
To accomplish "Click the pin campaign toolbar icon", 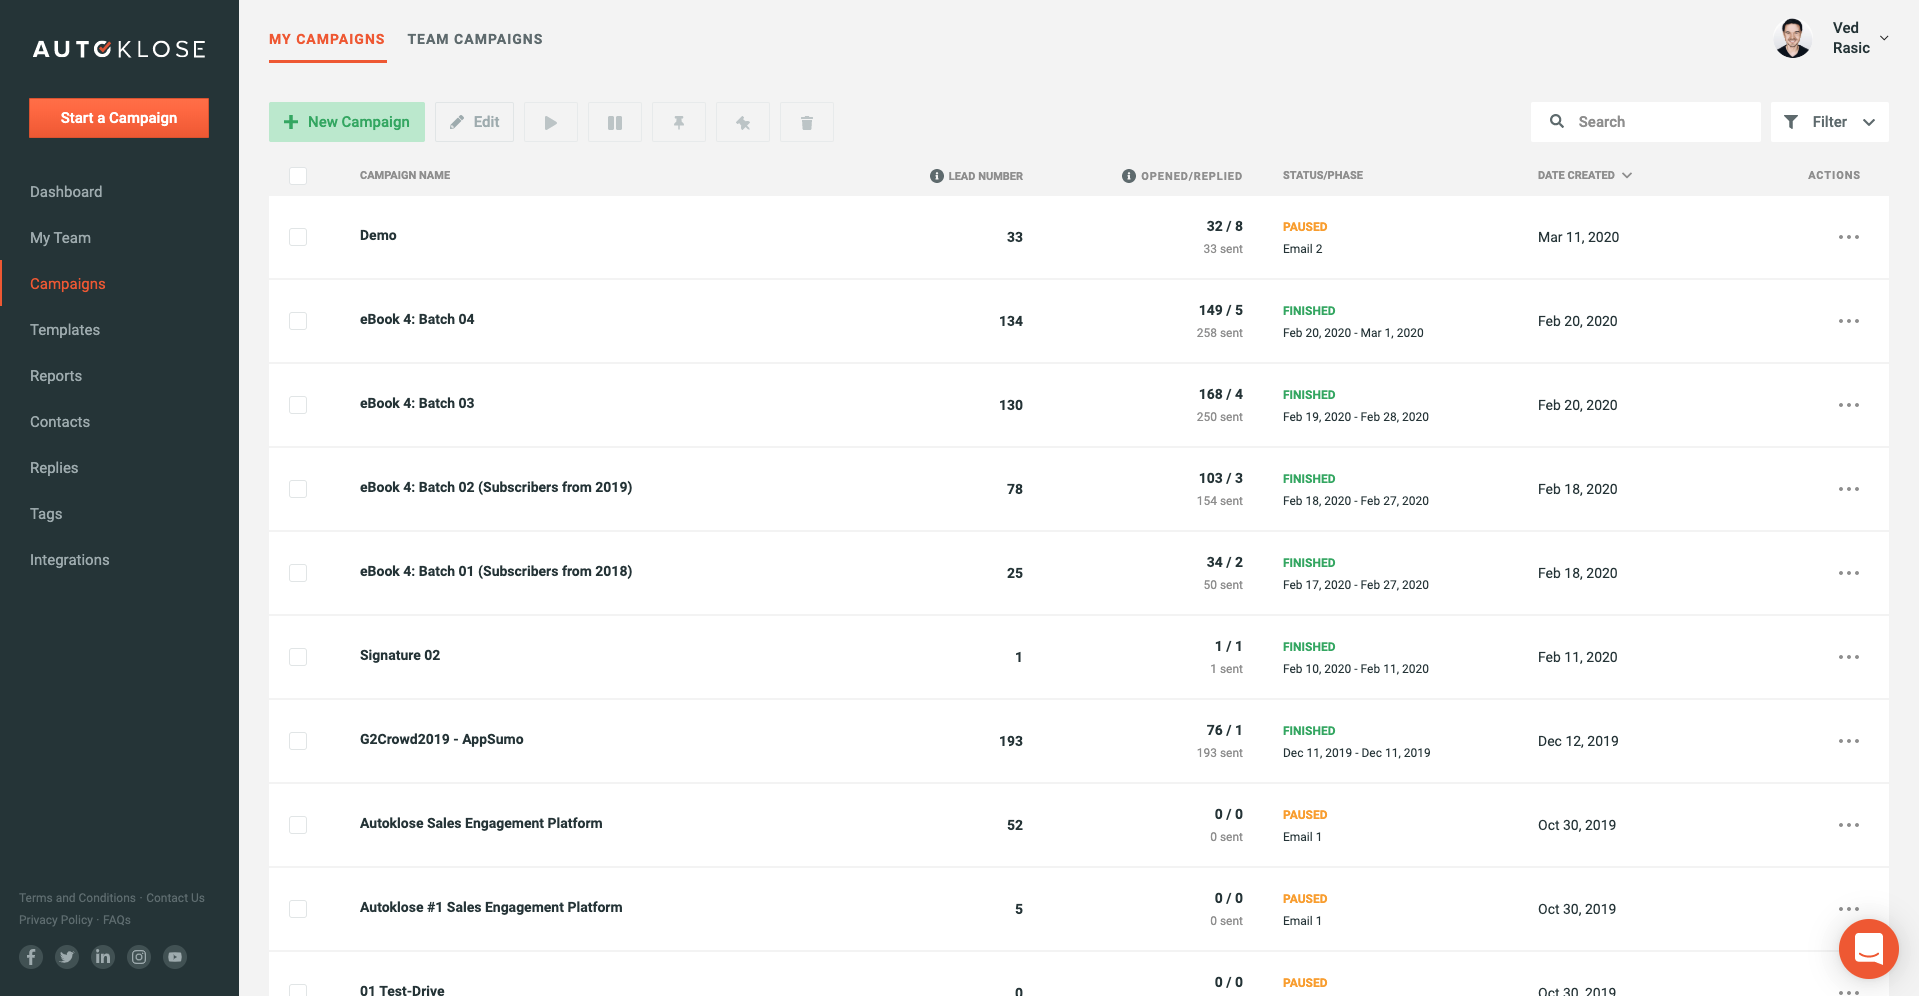I will point(679,122).
